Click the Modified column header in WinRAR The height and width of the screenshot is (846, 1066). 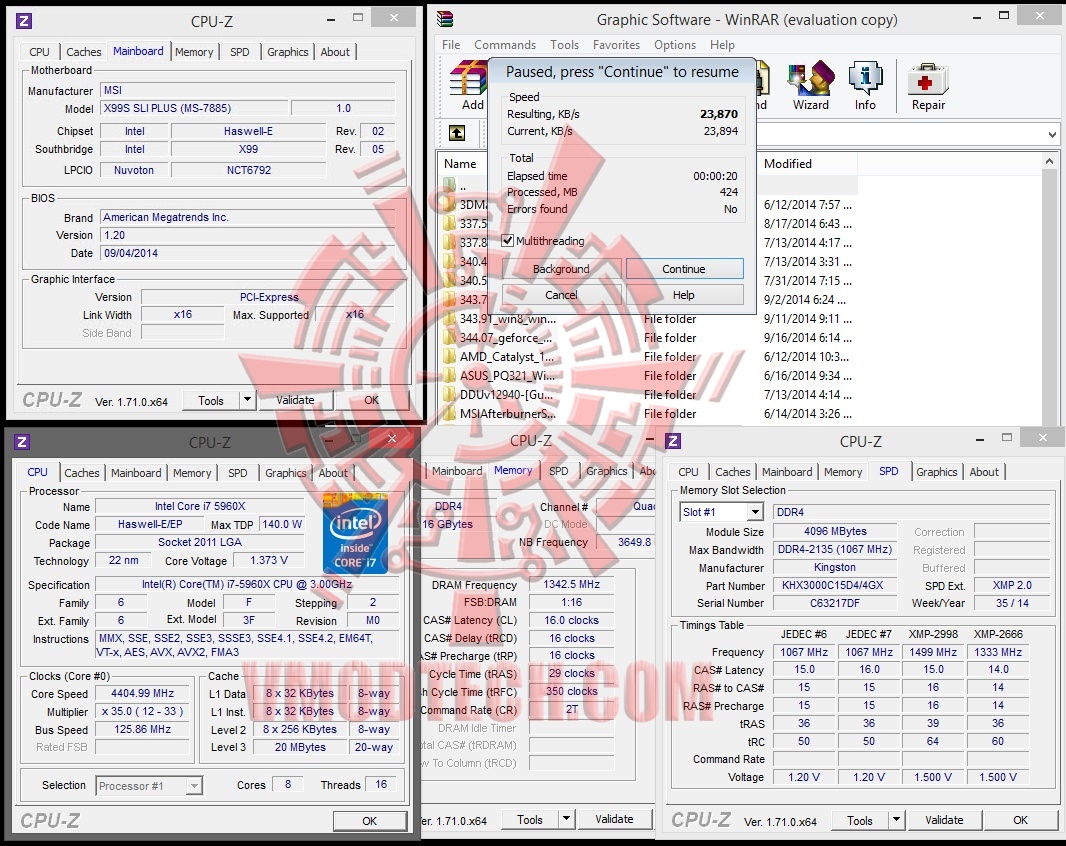808,163
